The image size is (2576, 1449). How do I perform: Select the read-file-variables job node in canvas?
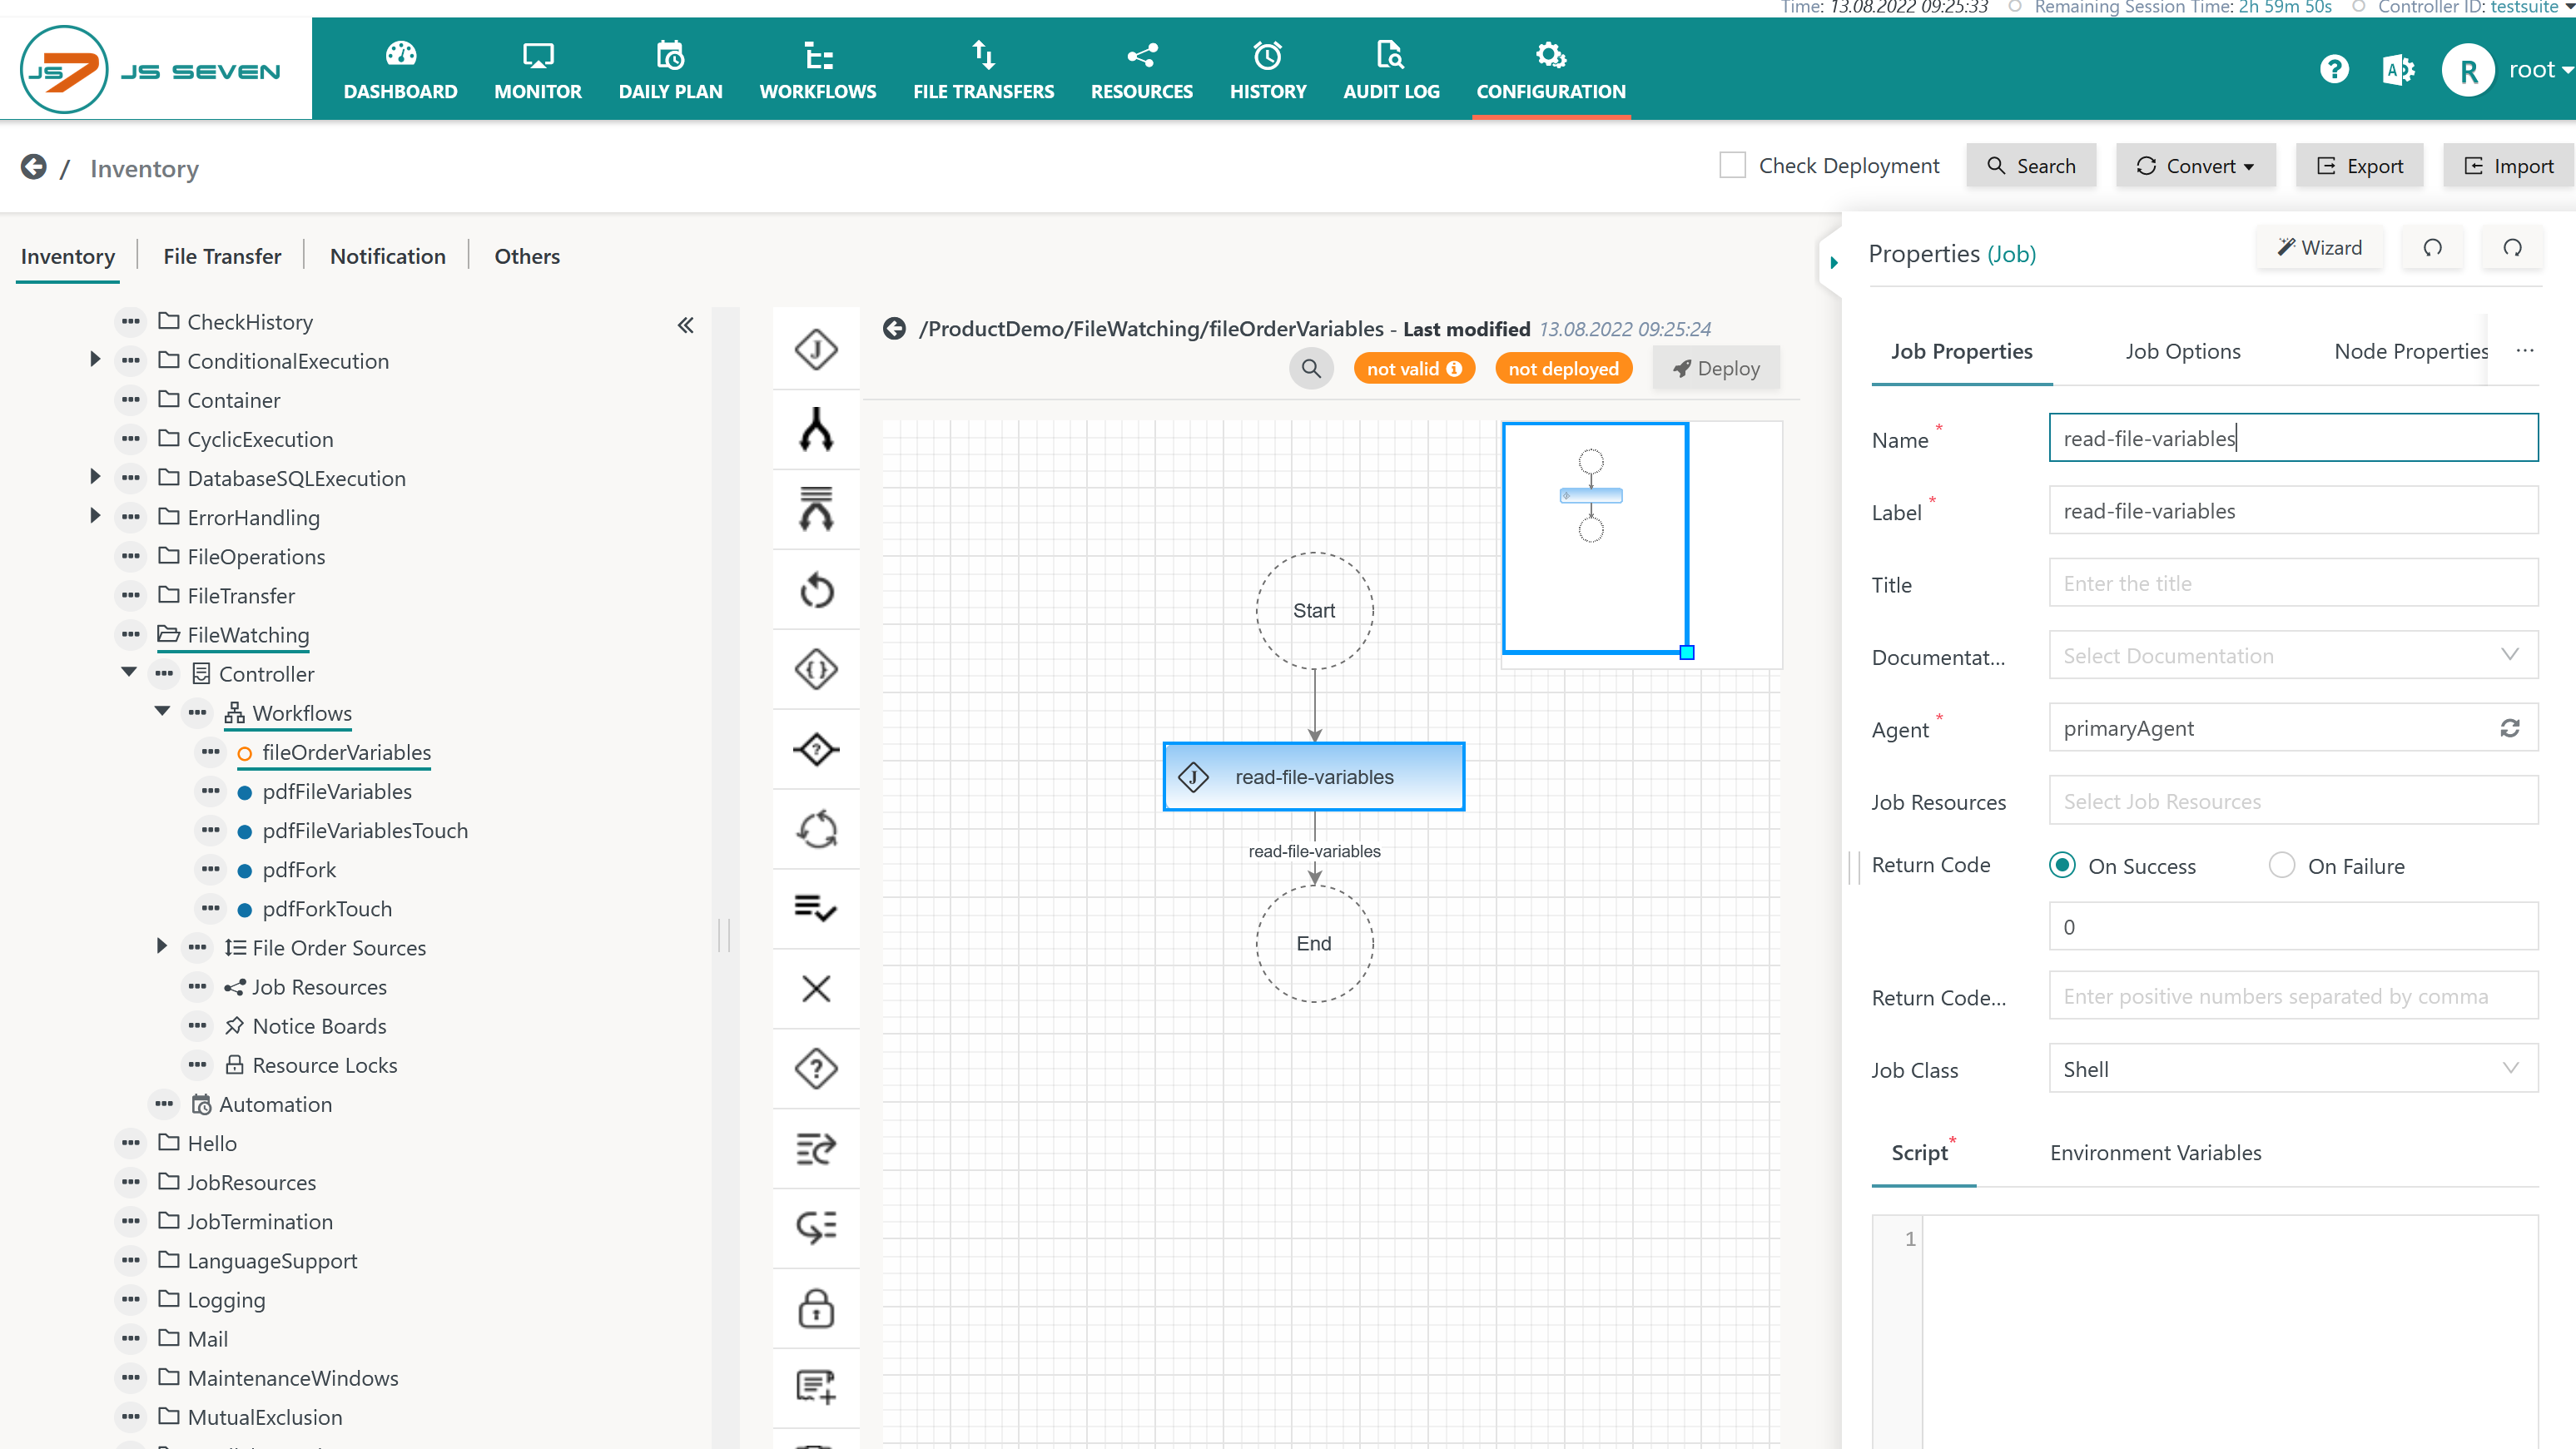1313,776
